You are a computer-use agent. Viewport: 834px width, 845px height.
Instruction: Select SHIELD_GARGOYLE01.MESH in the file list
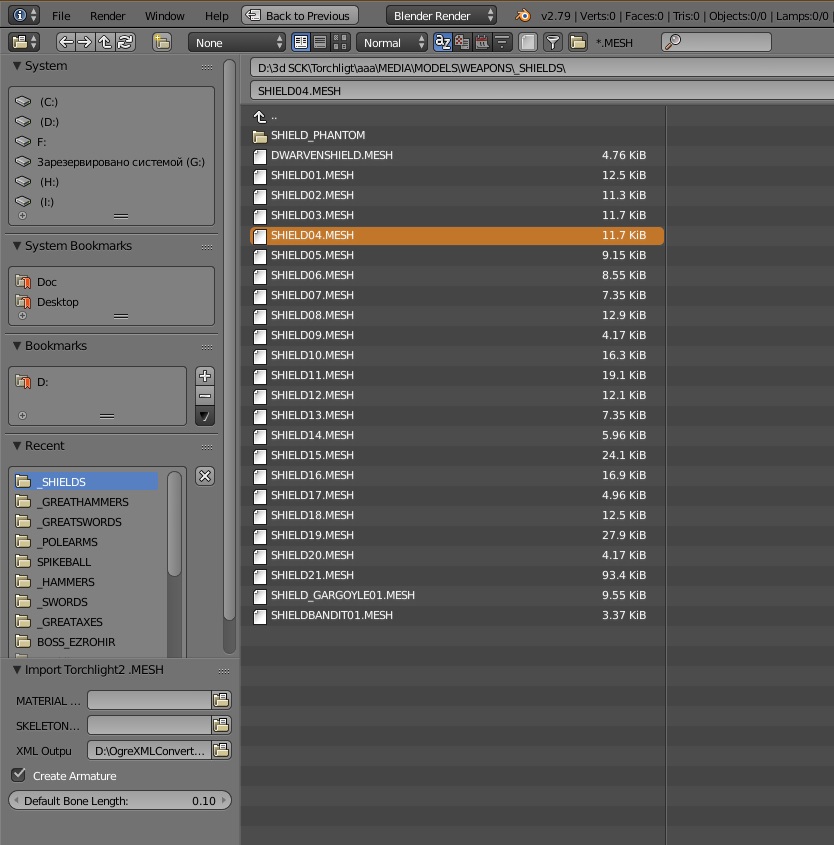tap(342, 595)
